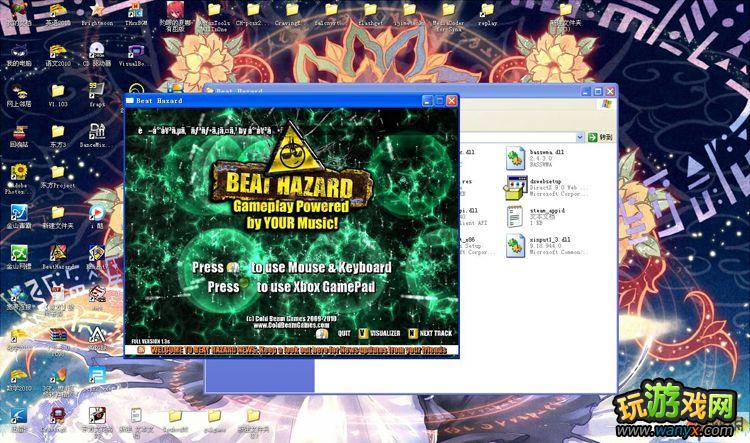Viewport: 750px width, 443px height.
Task: Open the Brightmoon desktop shortcut
Action: [x=97, y=14]
